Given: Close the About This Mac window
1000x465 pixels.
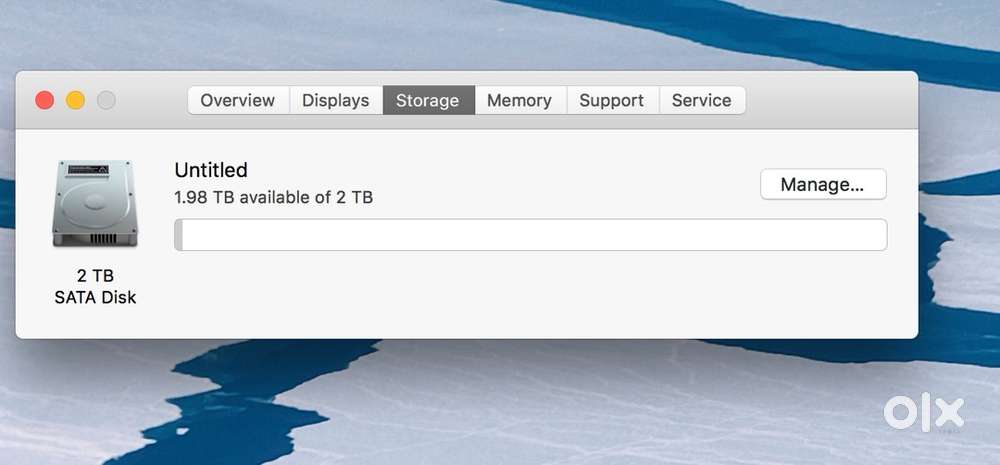Looking at the screenshot, I should click(44, 100).
